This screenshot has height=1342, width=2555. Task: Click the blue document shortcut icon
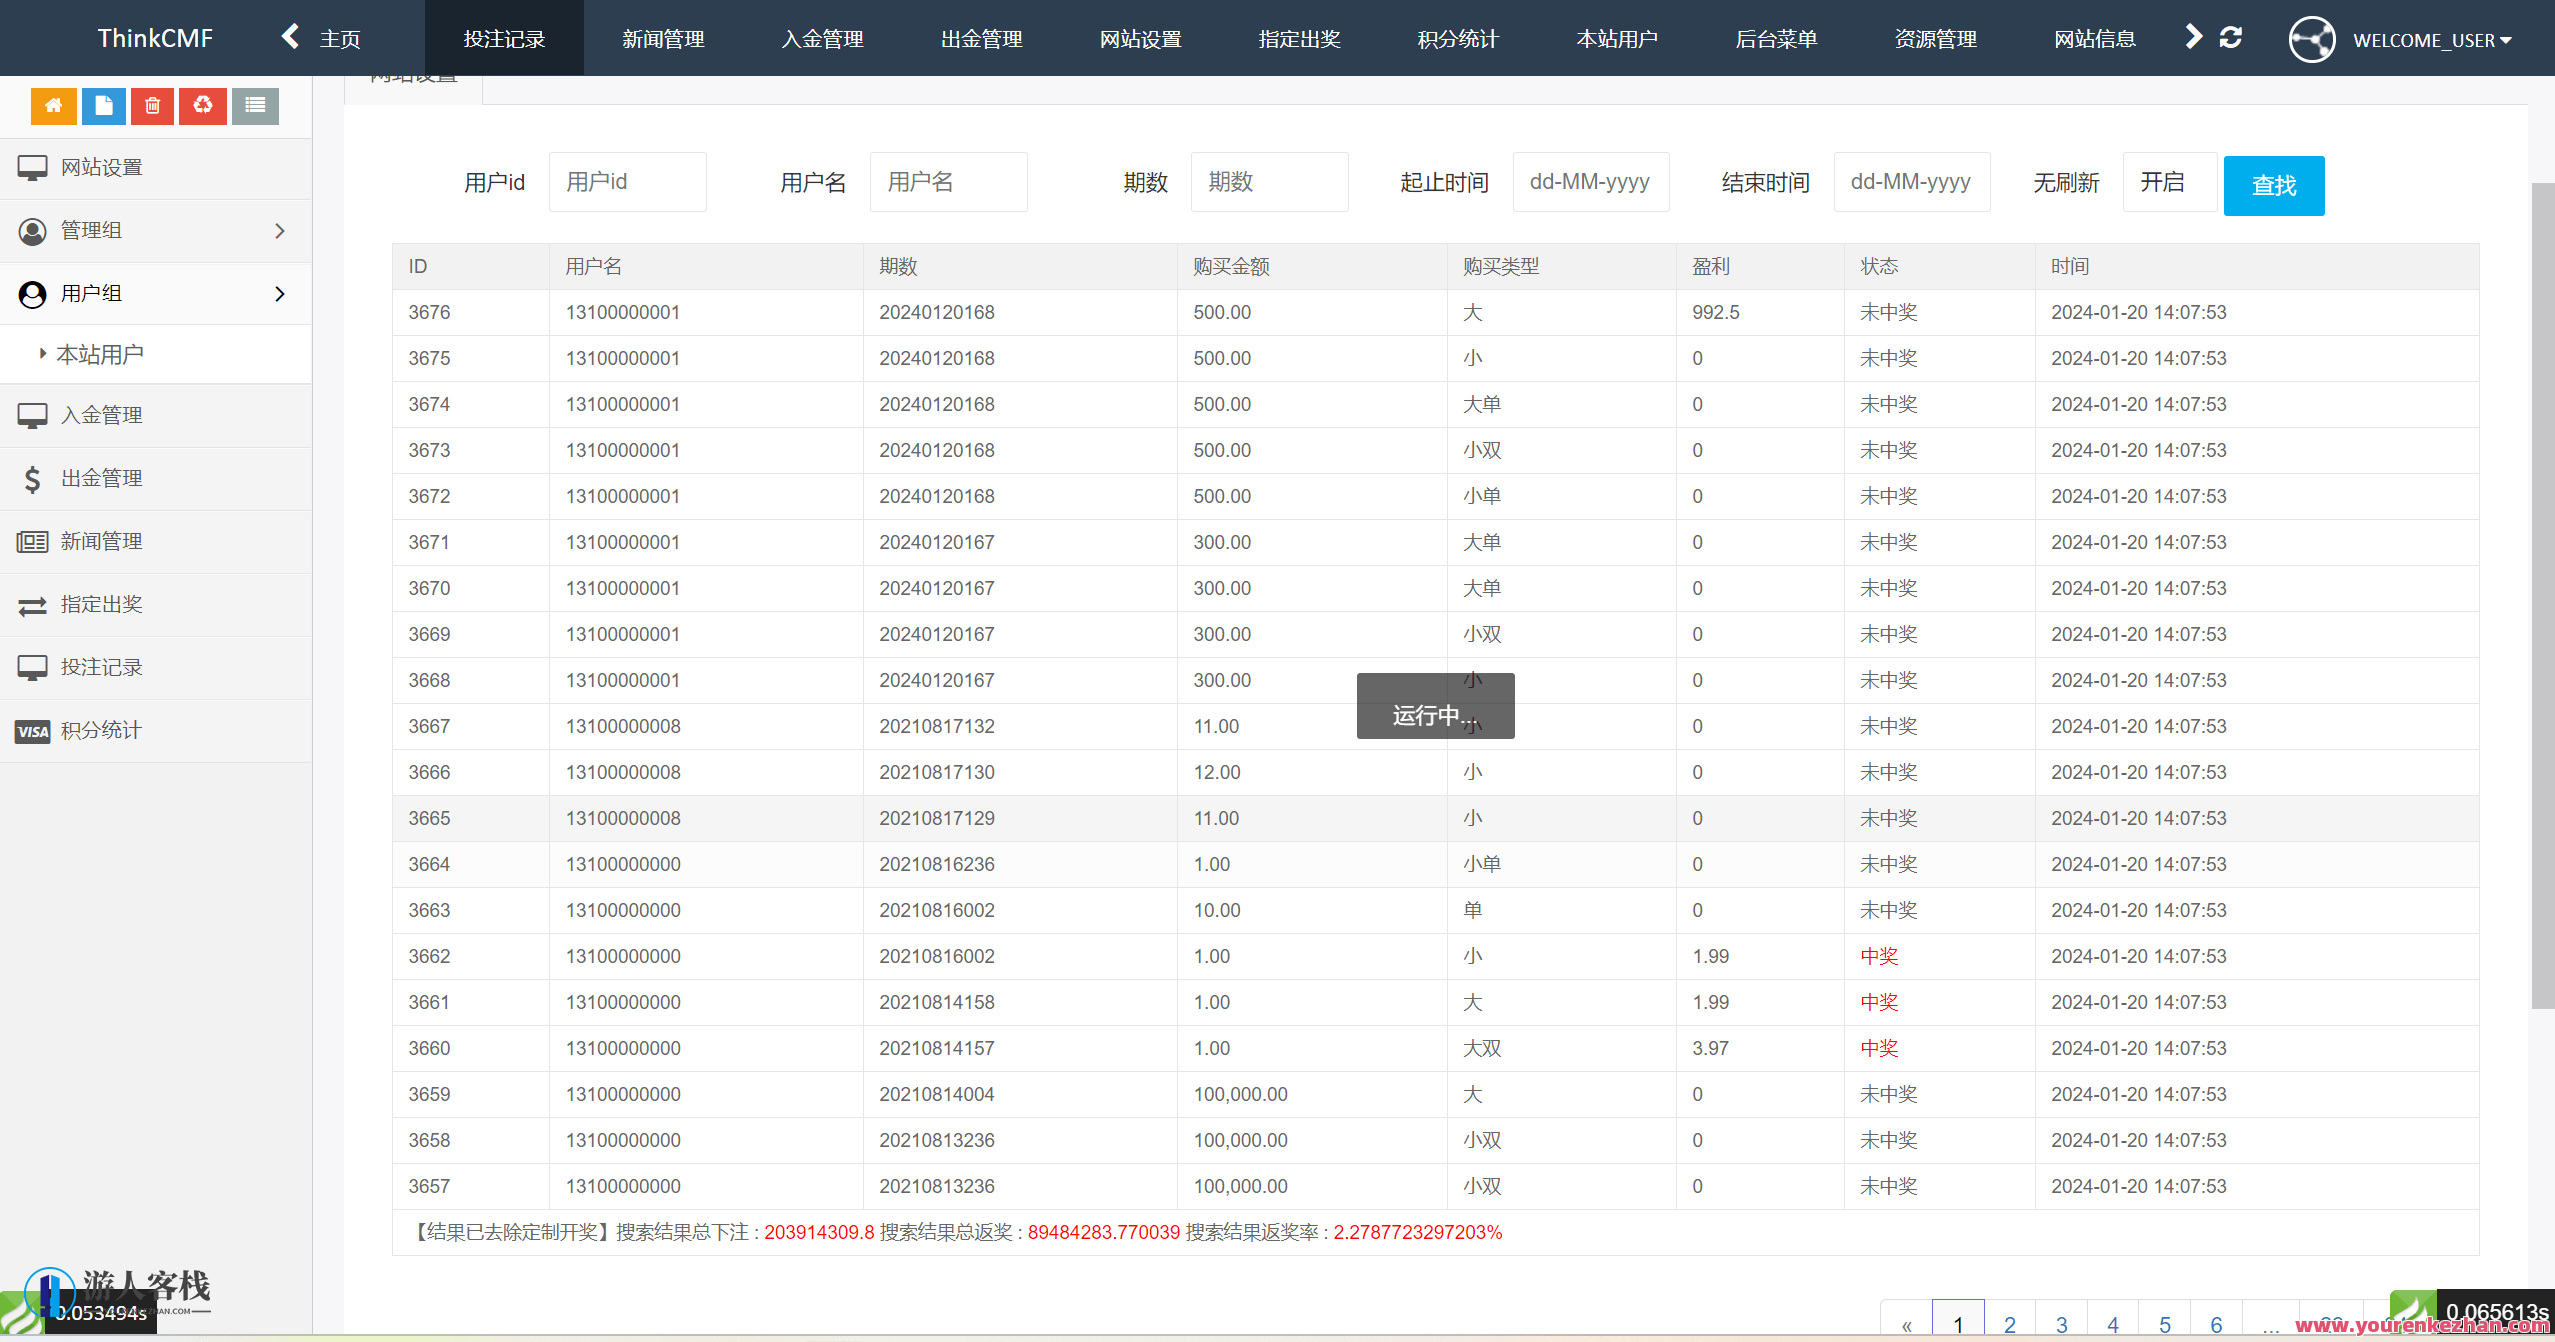(103, 106)
